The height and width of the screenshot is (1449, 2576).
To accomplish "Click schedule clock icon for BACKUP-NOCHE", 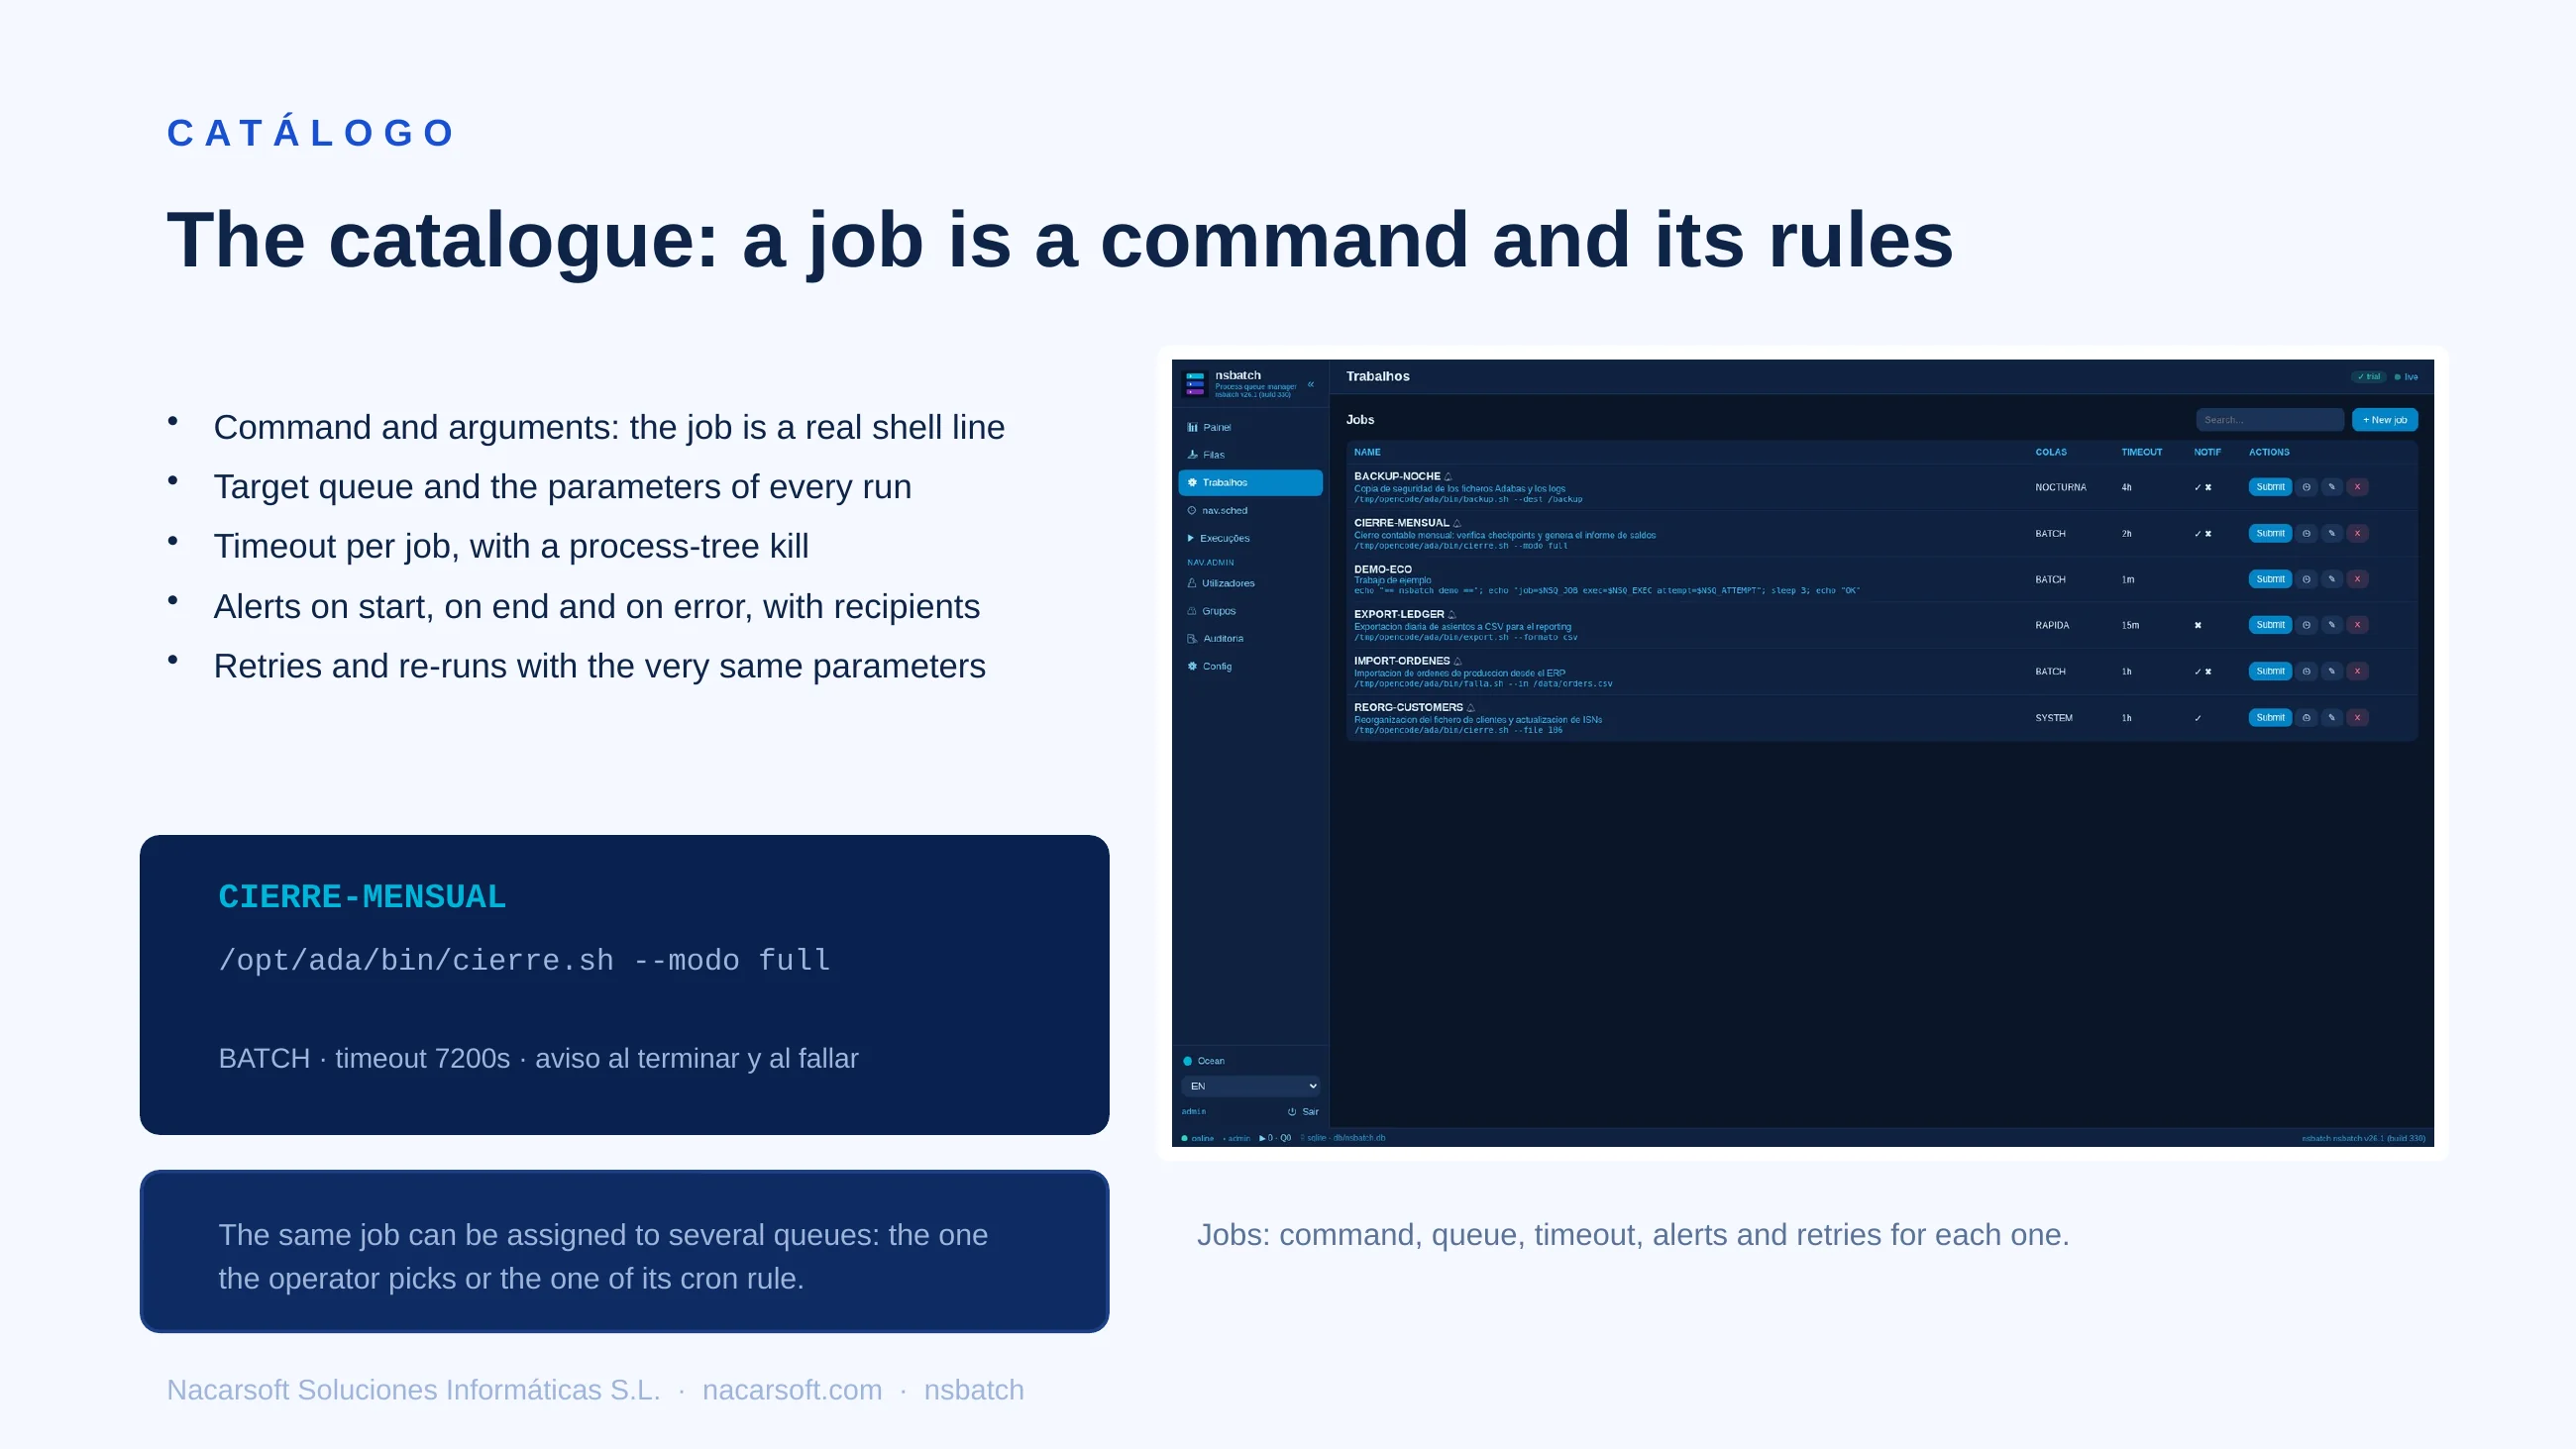I will click(2306, 487).
